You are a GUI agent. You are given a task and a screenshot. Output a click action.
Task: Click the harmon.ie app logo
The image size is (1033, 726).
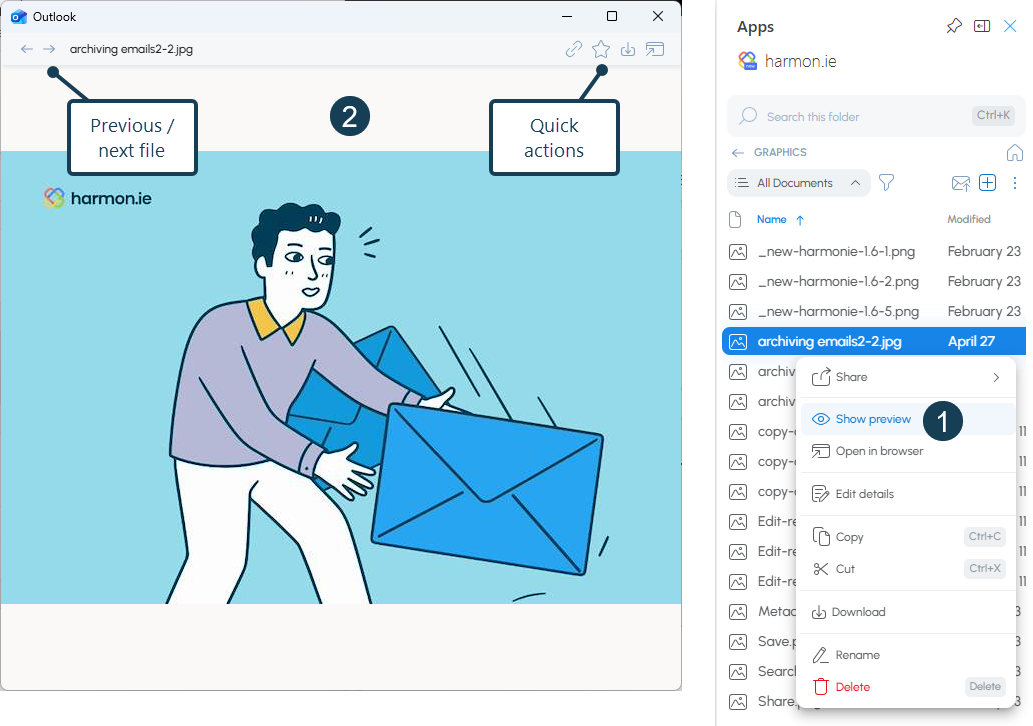(x=747, y=61)
